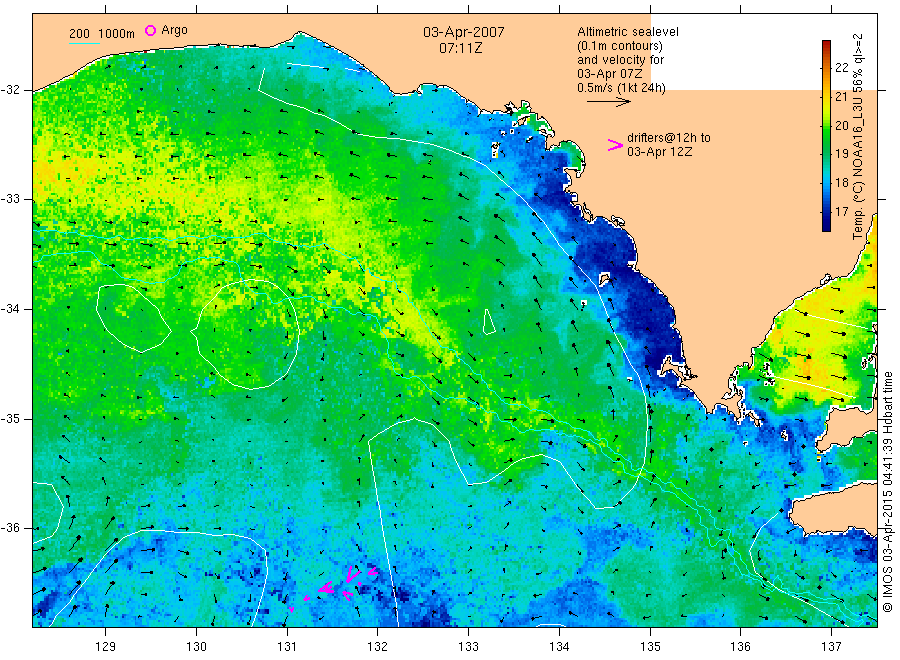Click the longitude axis label 134
This screenshot has width=900, height=660.
pyautogui.click(x=559, y=647)
